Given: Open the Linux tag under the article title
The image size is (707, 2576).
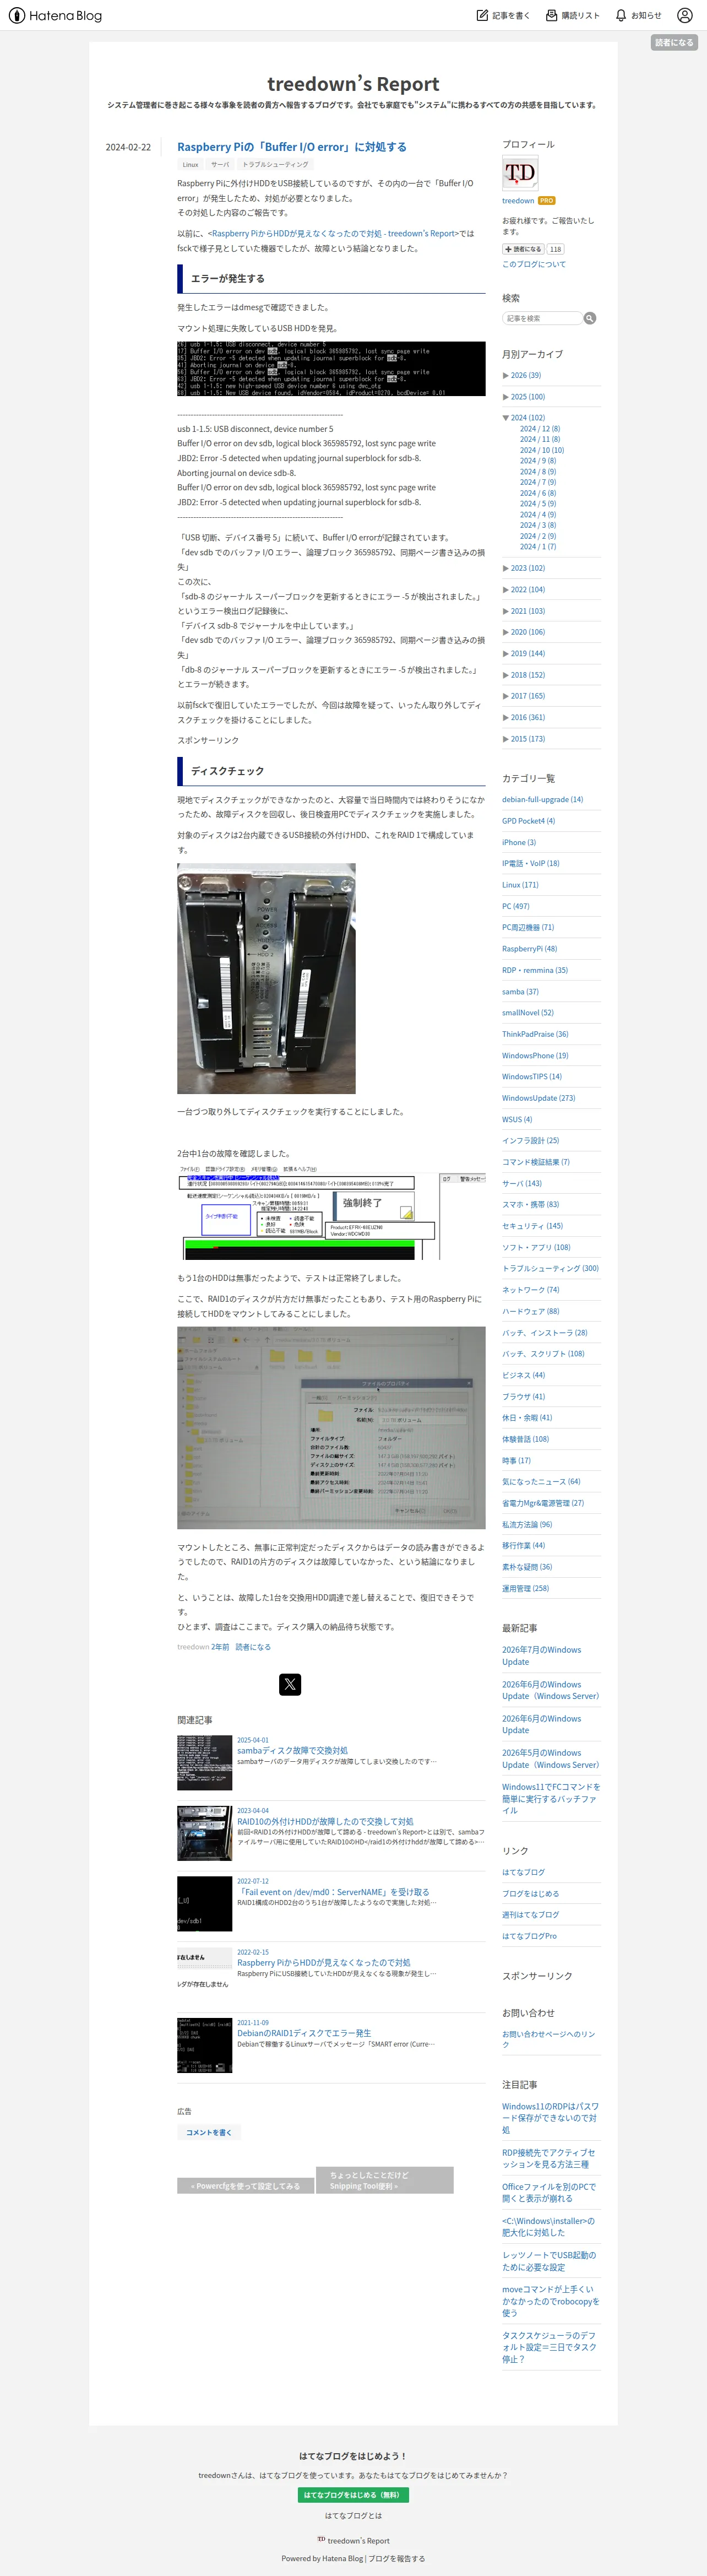Looking at the screenshot, I should coord(190,165).
